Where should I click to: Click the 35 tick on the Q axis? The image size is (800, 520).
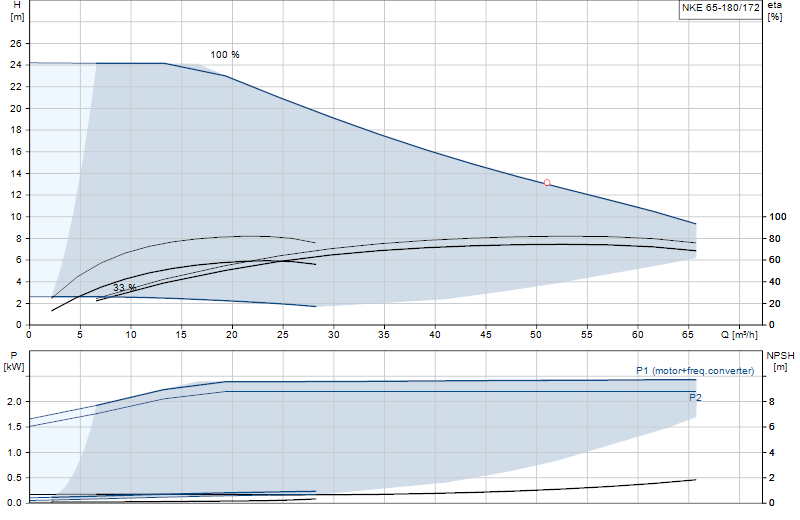(384, 335)
